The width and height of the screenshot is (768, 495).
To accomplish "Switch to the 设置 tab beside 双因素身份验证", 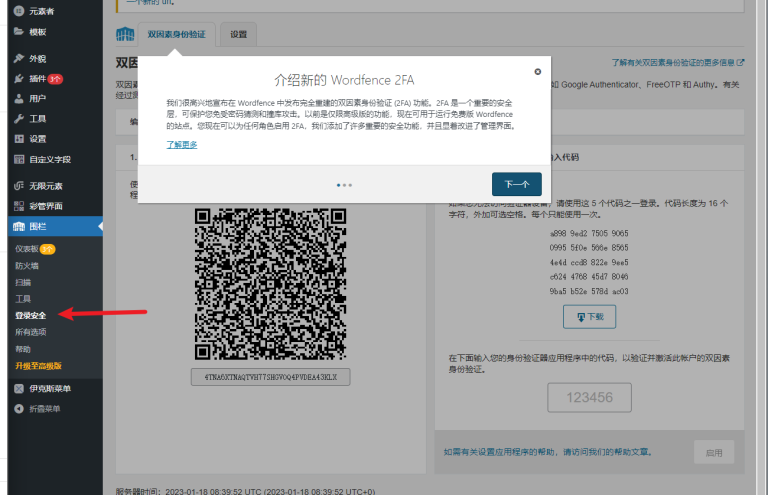I will (x=239, y=34).
